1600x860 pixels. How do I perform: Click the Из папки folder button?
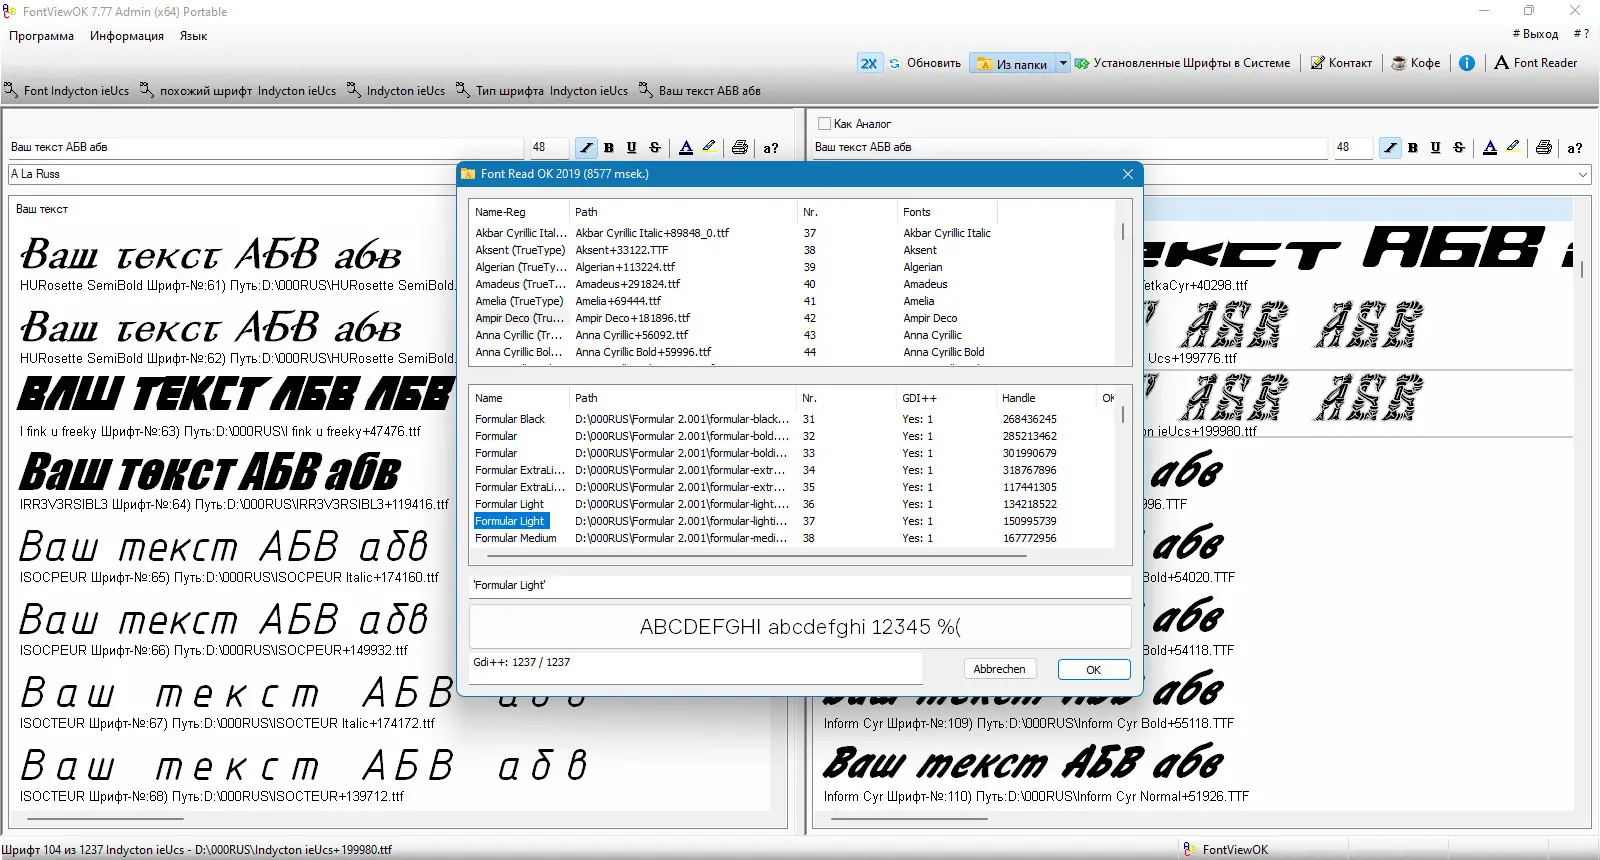pos(1012,64)
